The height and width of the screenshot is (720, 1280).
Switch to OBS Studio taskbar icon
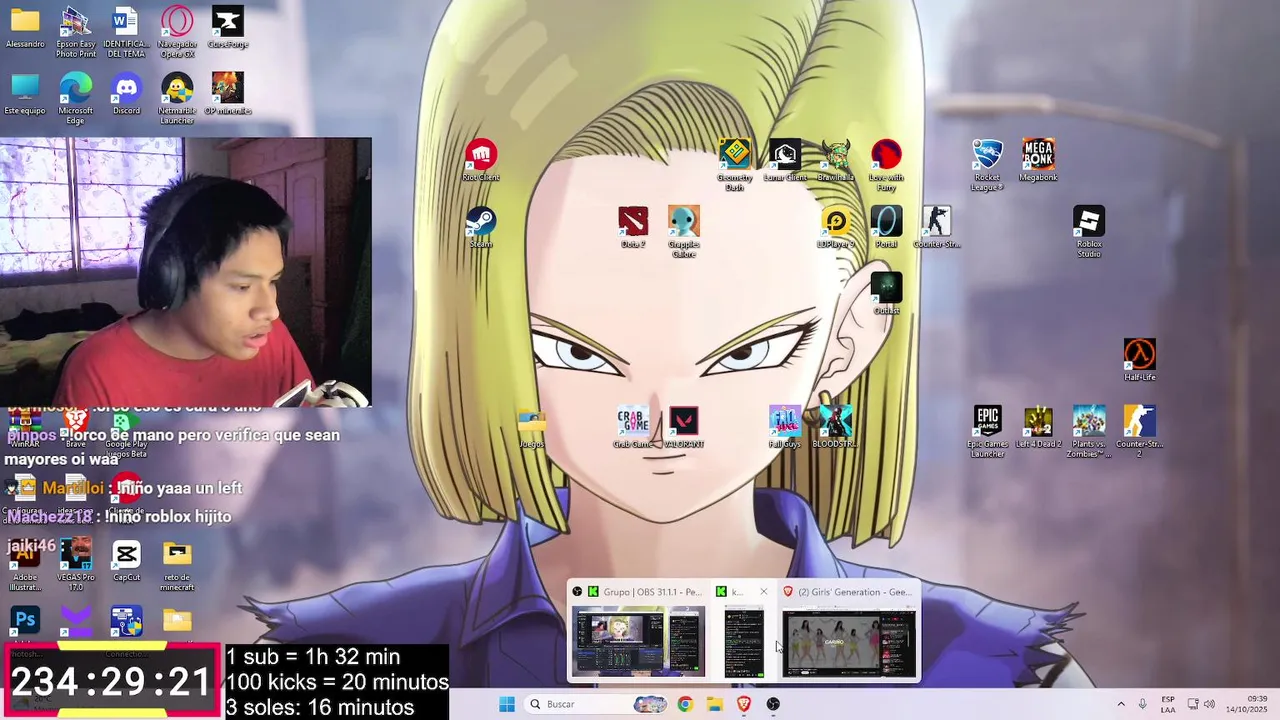(x=773, y=704)
